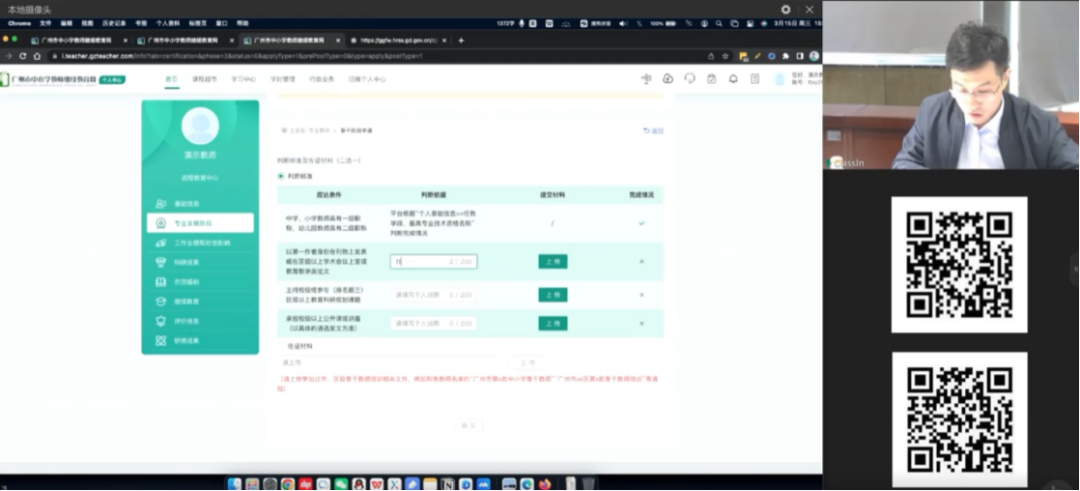Open the 书签 menu in the menu bar
1080x491 pixels.
tap(141, 23)
